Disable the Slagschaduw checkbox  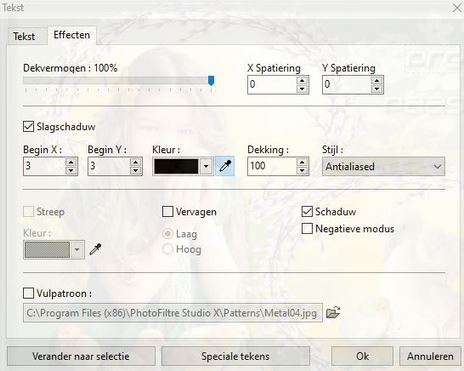[x=28, y=127]
